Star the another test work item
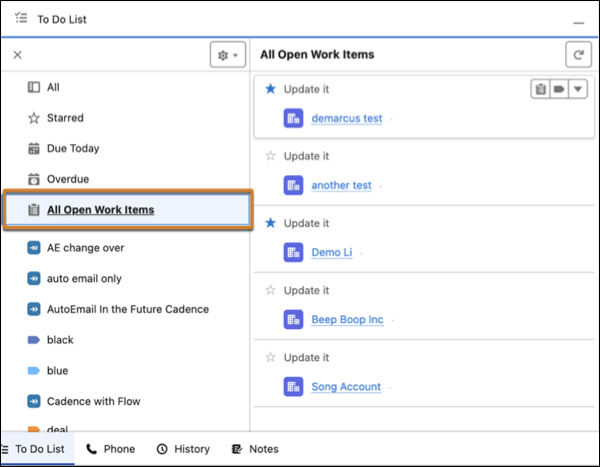 (271, 156)
